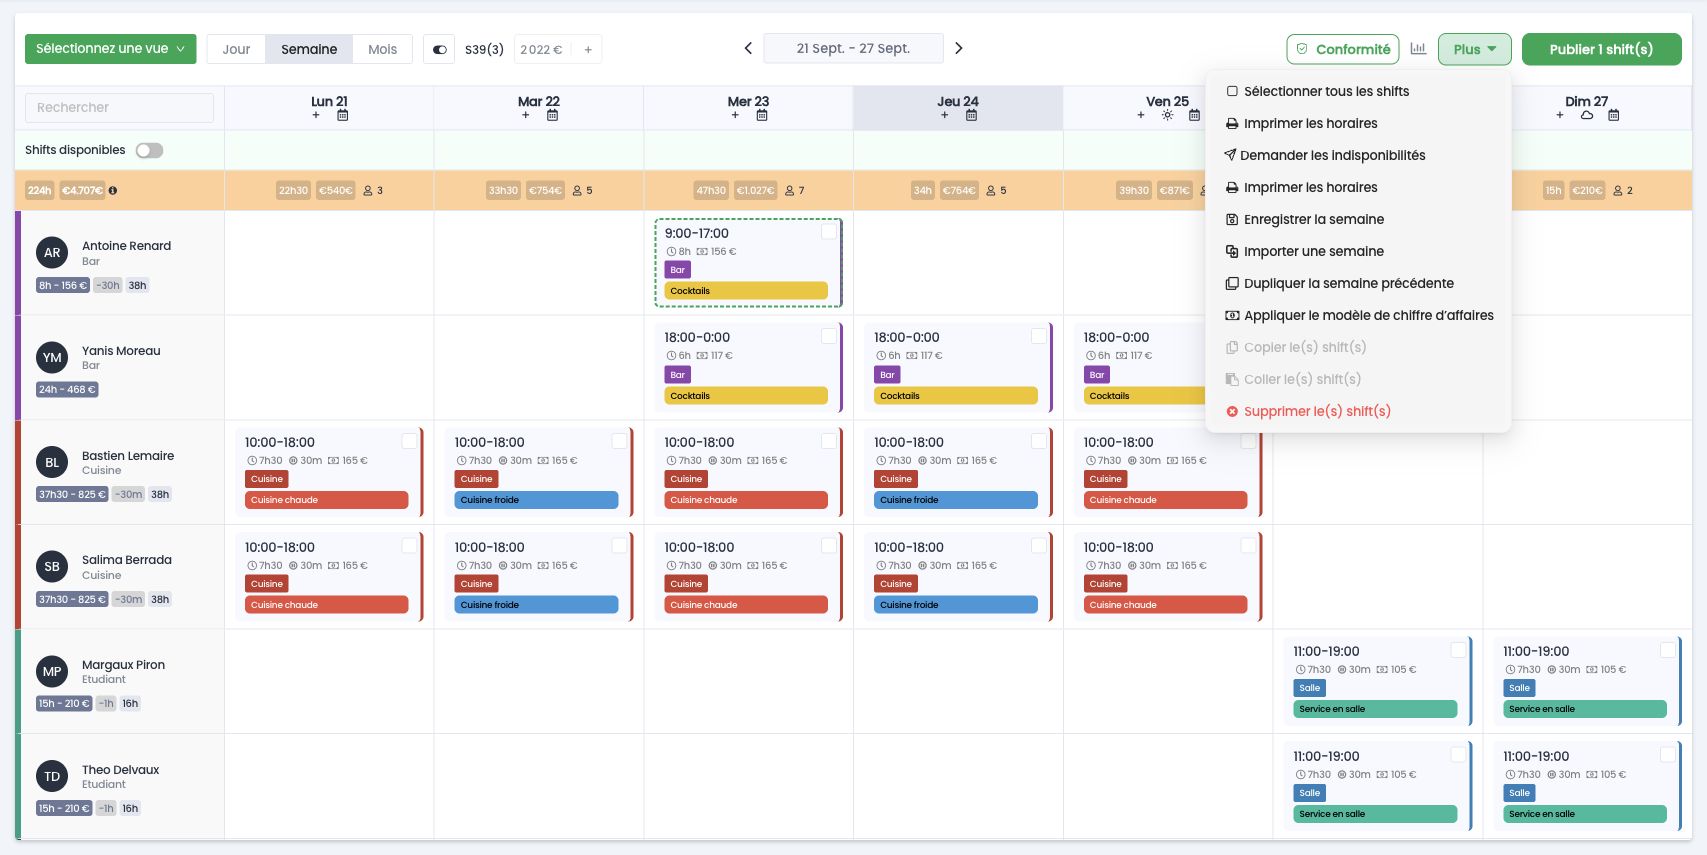Choose Dupliquer la semaine précédente

(1340, 283)
